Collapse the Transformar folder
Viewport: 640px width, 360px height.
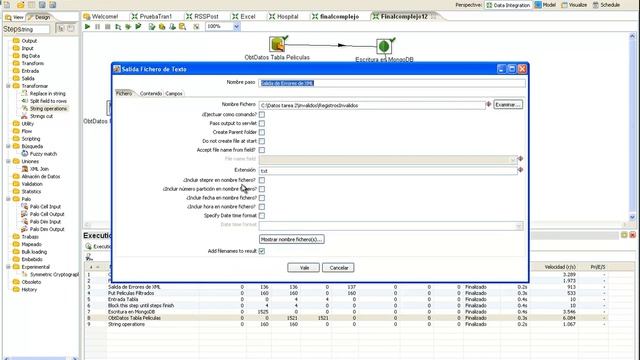click(8, 86)
